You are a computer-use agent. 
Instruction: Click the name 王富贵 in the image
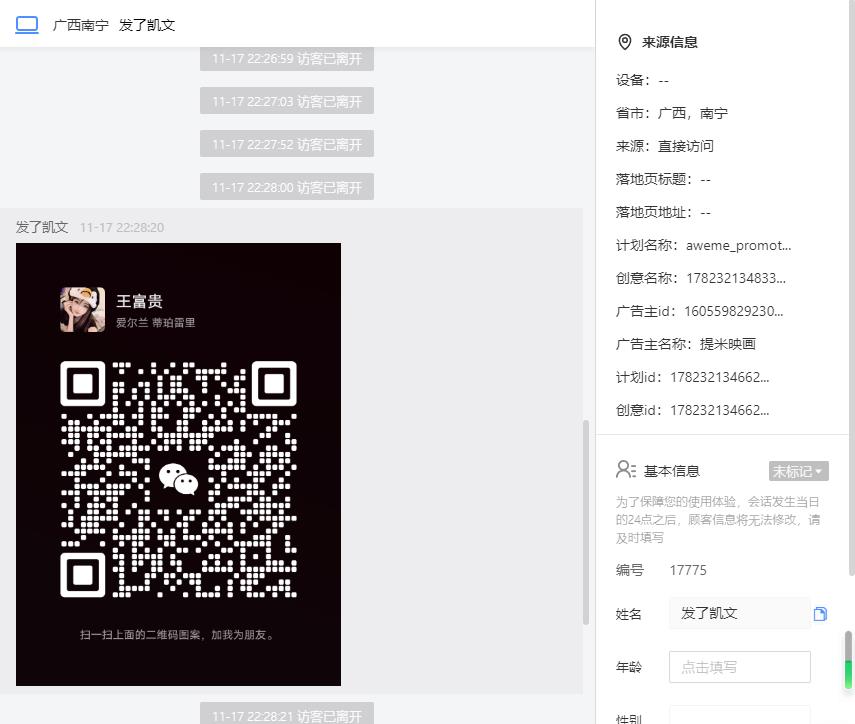(139, 301)
